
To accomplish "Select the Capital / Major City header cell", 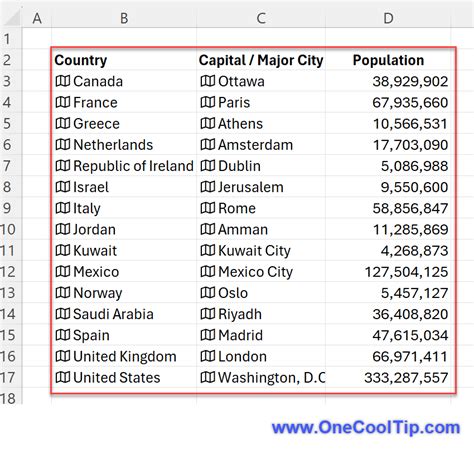I will (261, 60).
